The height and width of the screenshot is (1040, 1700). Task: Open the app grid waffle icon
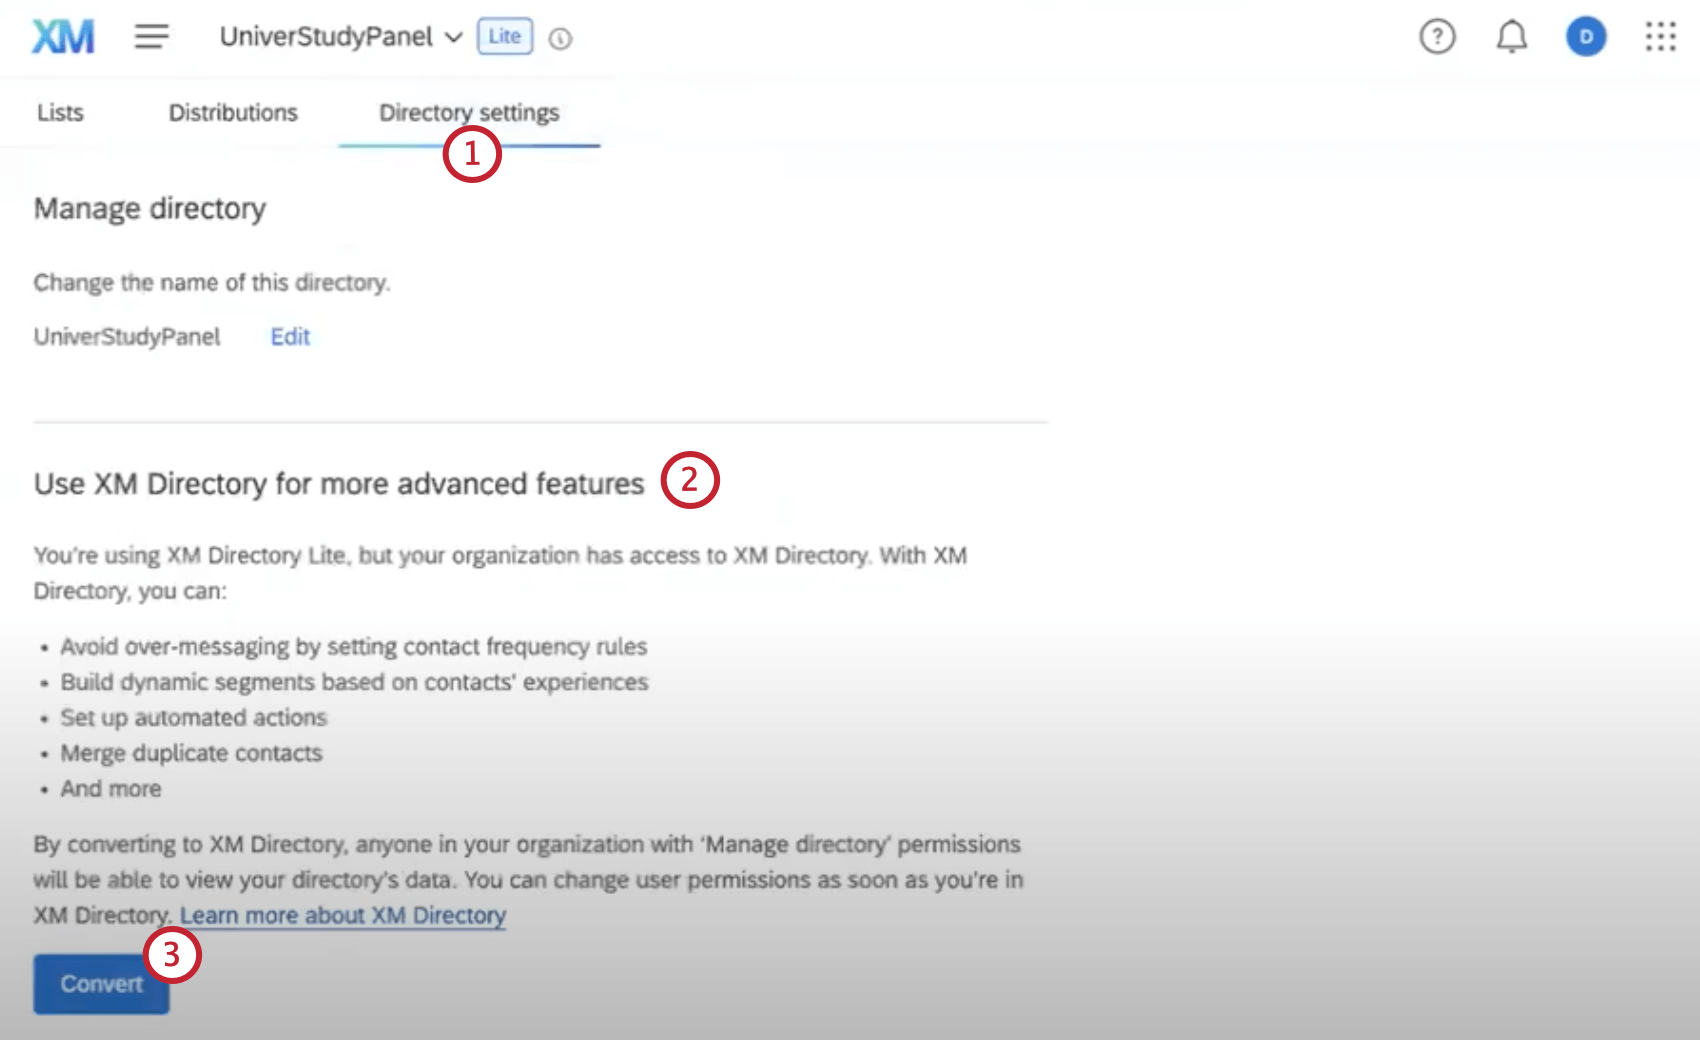tap(1660, 36)
